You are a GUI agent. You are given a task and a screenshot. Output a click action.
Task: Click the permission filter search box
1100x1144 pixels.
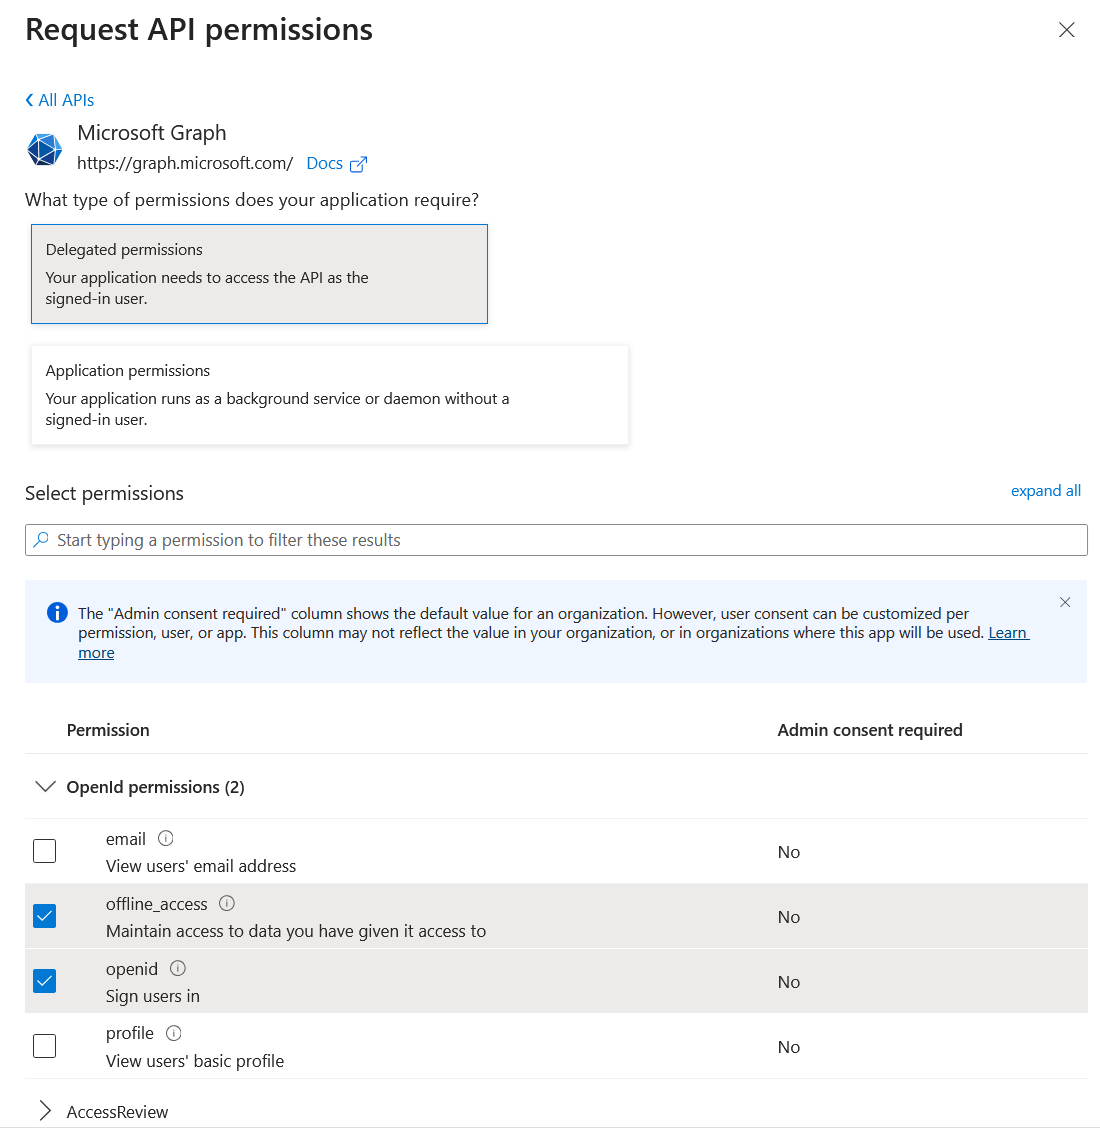click(556, 540)
